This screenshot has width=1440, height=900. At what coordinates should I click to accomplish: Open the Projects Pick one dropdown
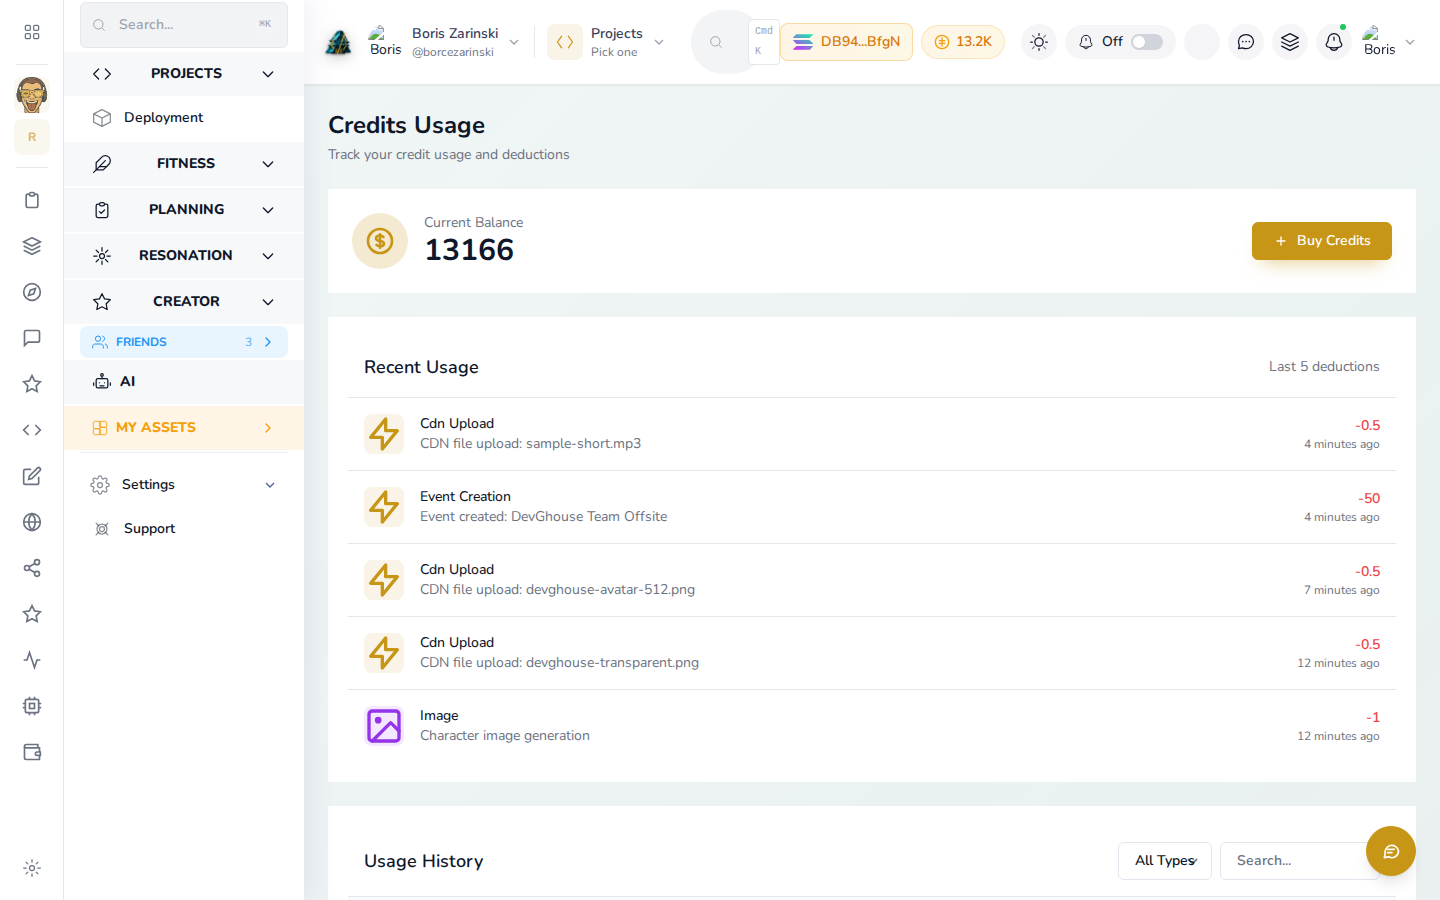pos(607,42)
